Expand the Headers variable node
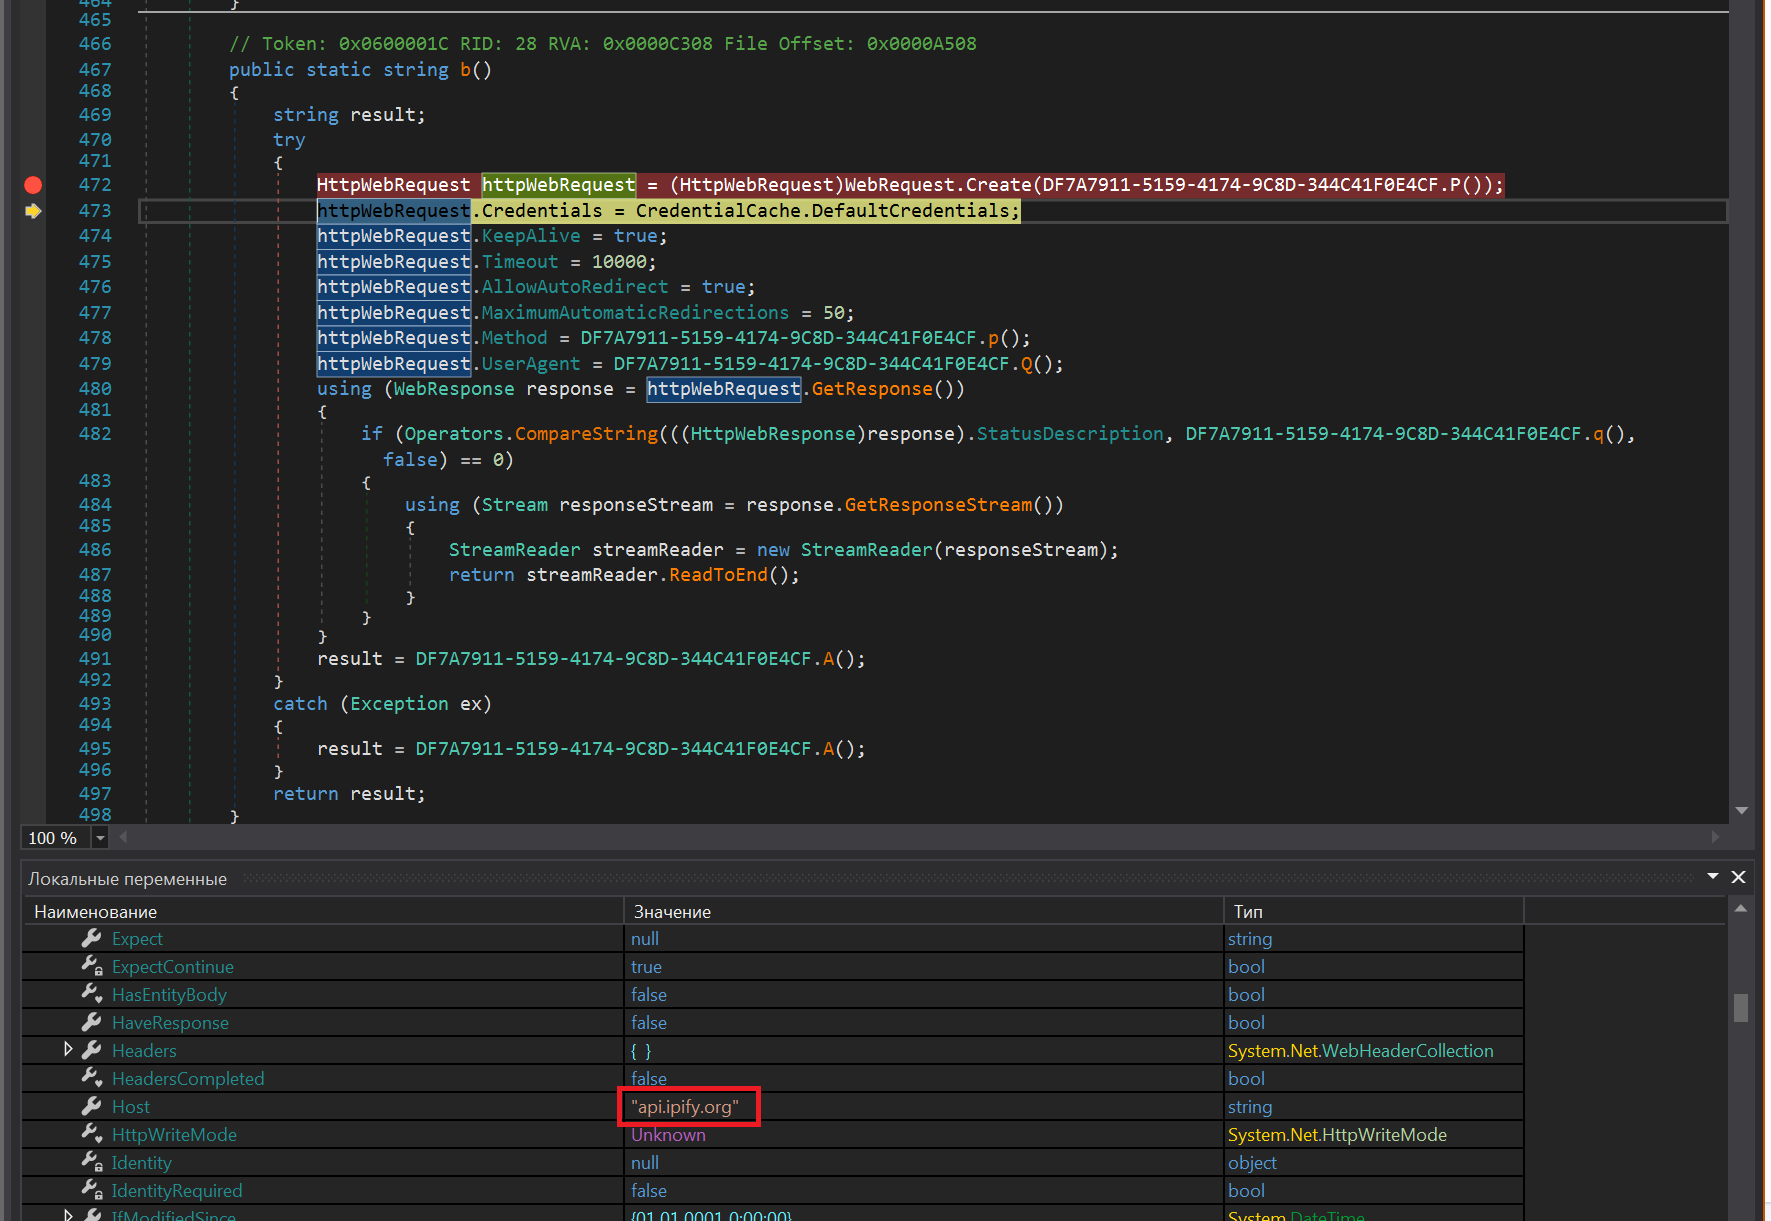The height and width of the screenshot is (1221, 1771). (x=68, y=1049)
